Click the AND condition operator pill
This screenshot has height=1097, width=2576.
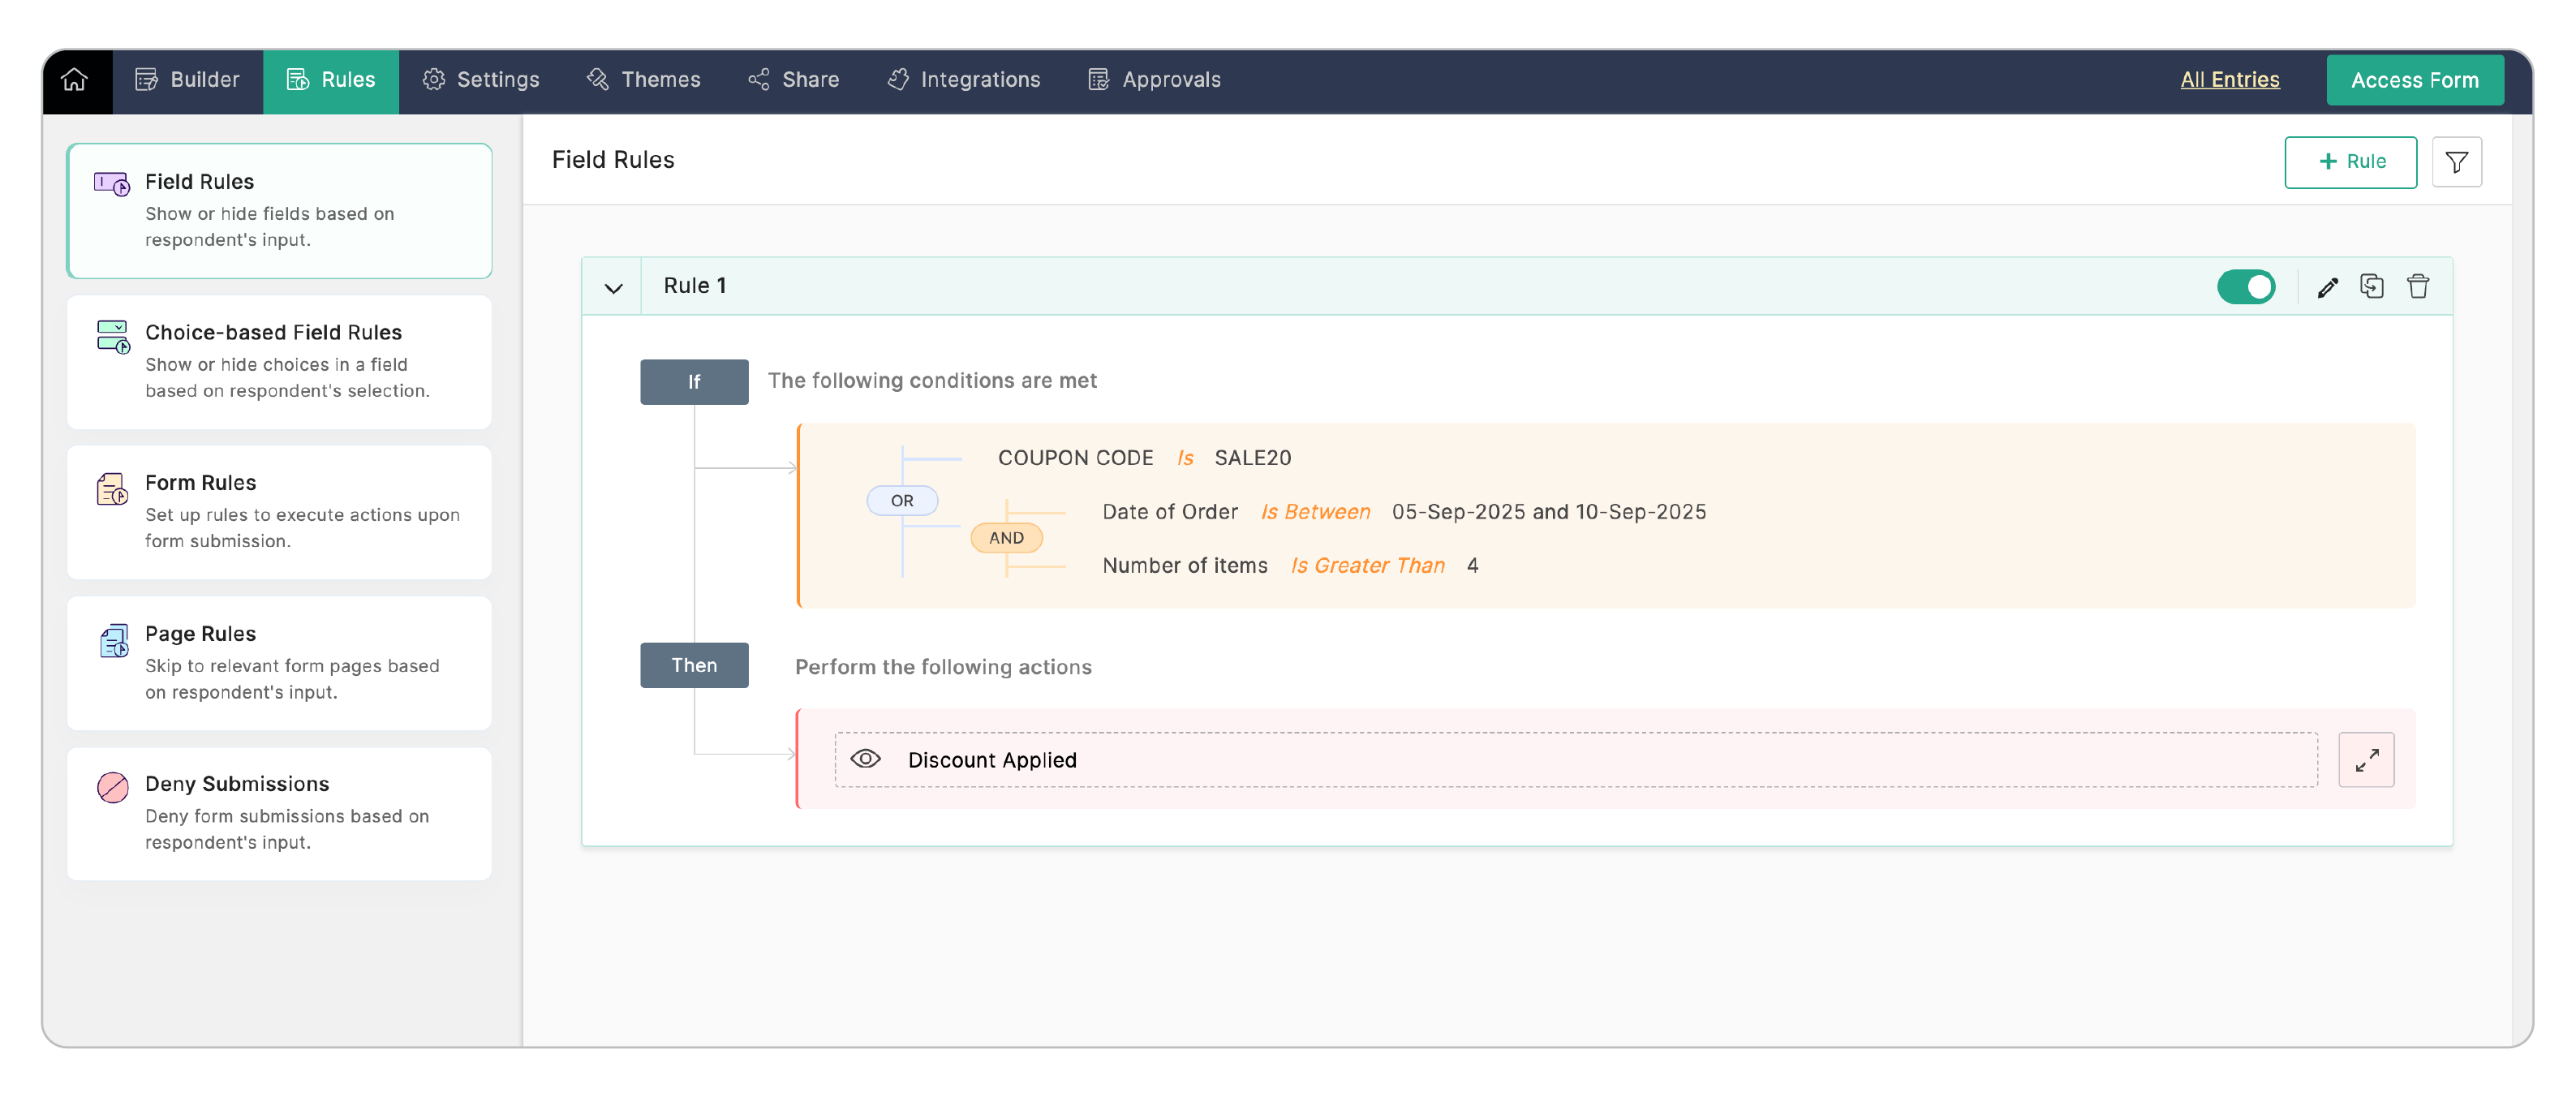(x=1005, y=538)
